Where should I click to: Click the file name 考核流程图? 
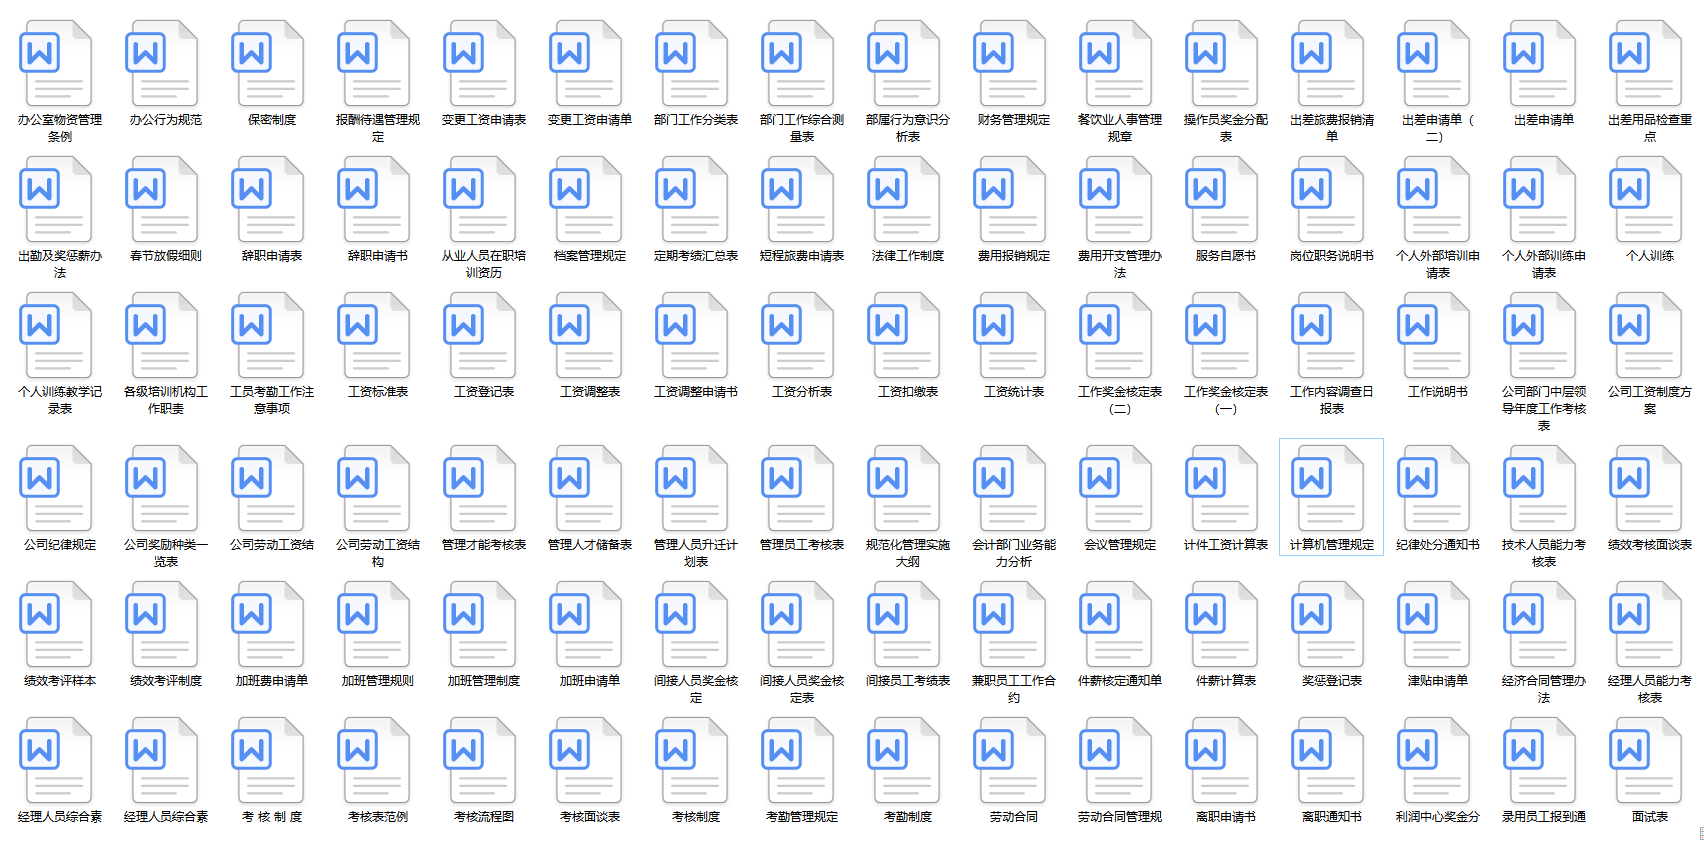pyautogui.click(x=484, y=817)
